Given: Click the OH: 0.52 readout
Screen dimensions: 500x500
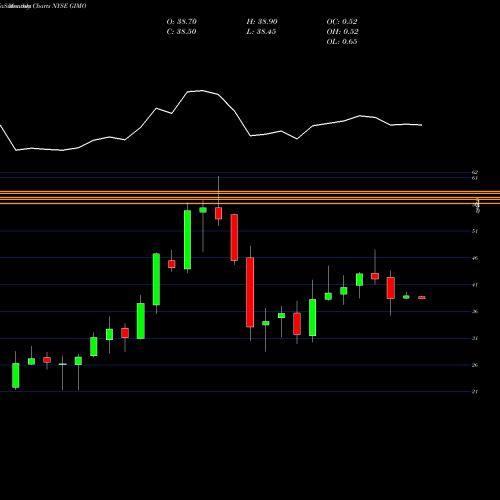Looking at the screenshot, I should click(342, 32).
